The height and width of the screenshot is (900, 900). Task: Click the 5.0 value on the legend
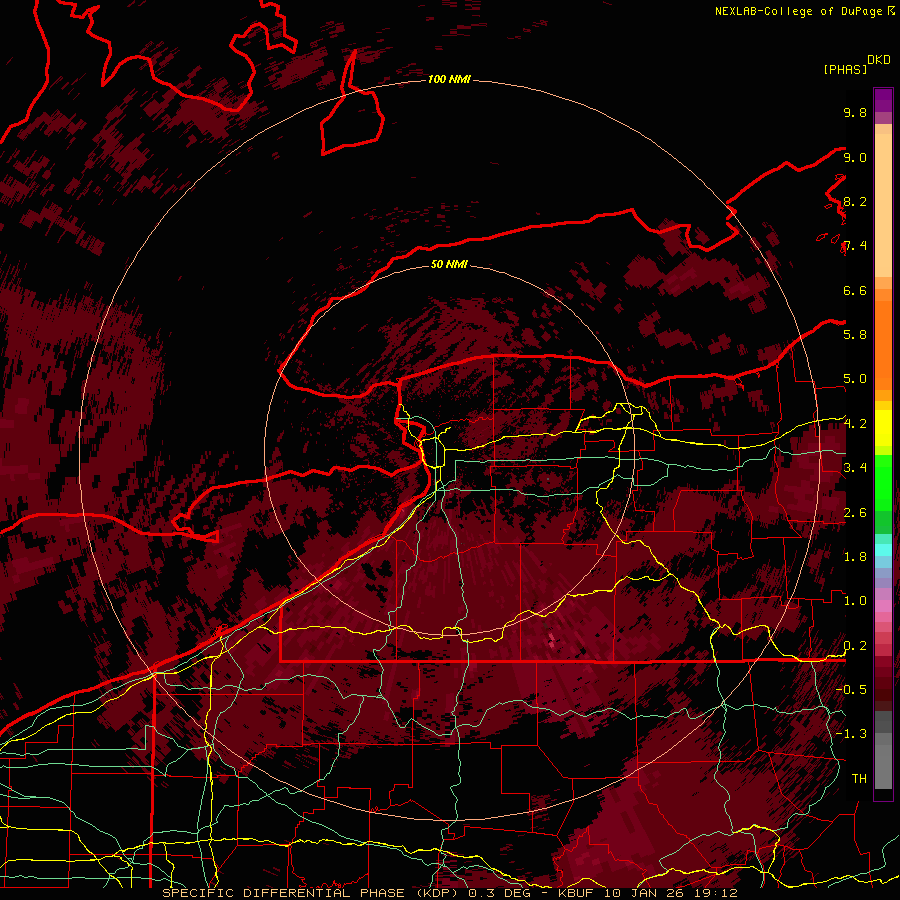coord(855,379)
